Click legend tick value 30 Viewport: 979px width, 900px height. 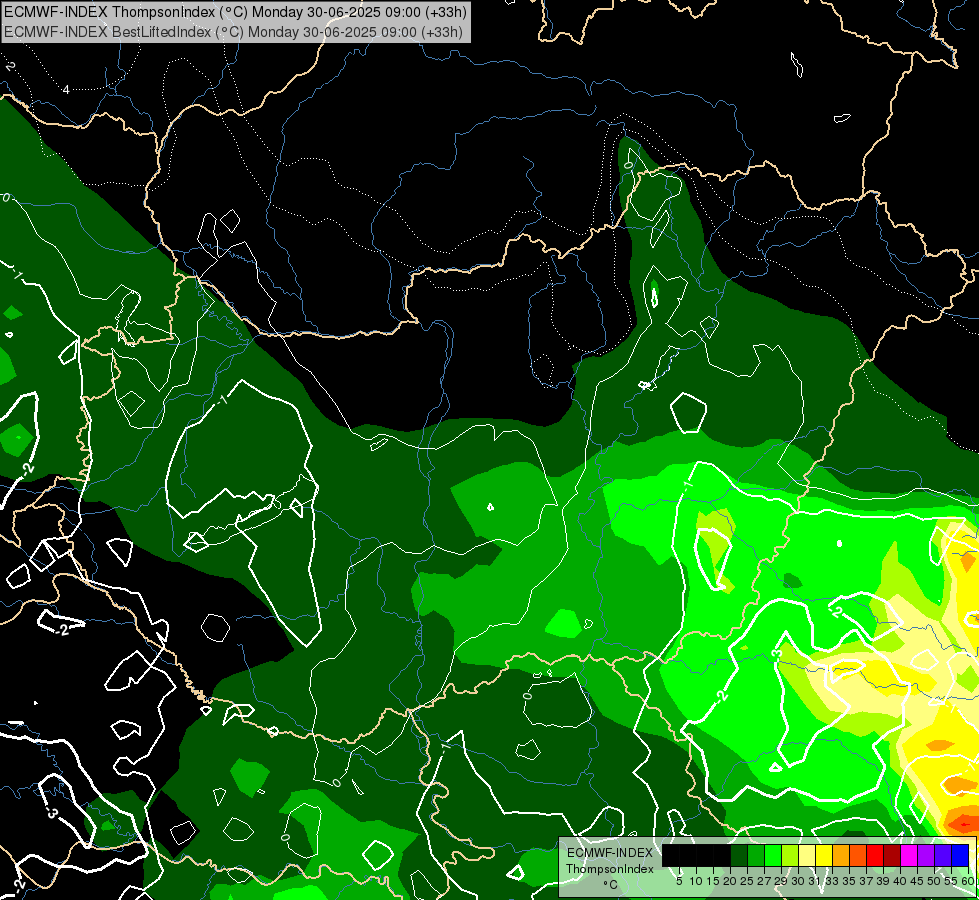tap(798, 881)
